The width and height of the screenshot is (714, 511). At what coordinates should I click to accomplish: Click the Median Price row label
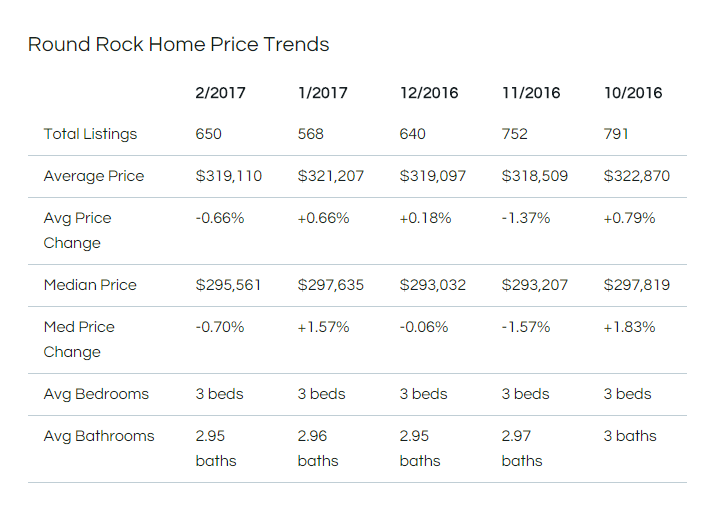click(90, 285)
